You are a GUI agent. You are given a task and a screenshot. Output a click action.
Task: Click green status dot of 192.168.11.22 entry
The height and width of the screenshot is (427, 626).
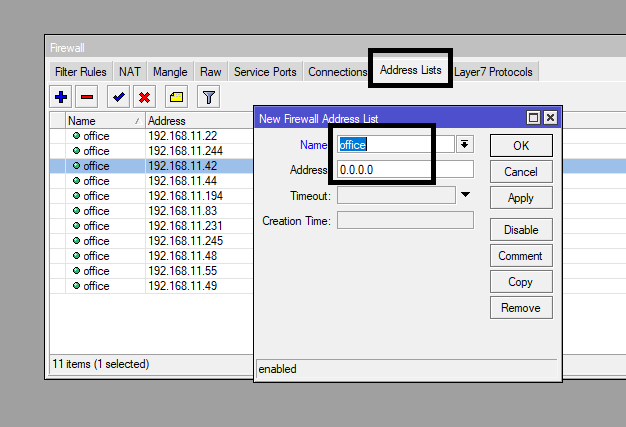[x=76, y=136]
